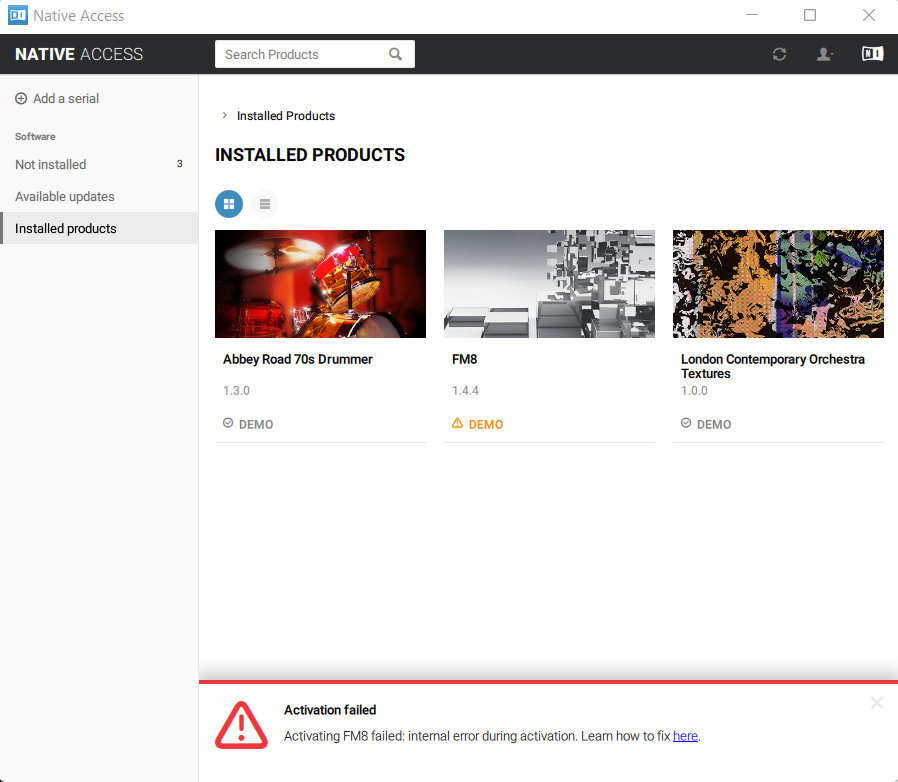The height and width of the screenshot is (782, 898).
Task: Click the red activation error icon
Action: point(241,725)
